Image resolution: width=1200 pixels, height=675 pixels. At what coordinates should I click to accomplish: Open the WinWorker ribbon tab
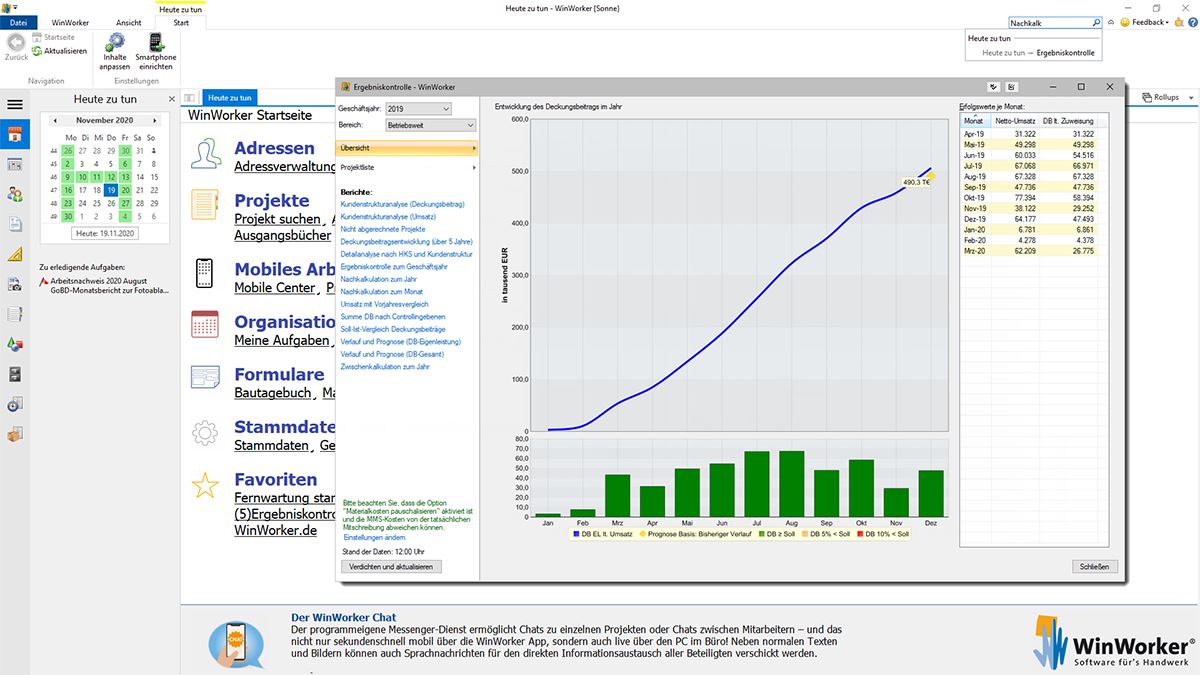(x=72, y=22)
